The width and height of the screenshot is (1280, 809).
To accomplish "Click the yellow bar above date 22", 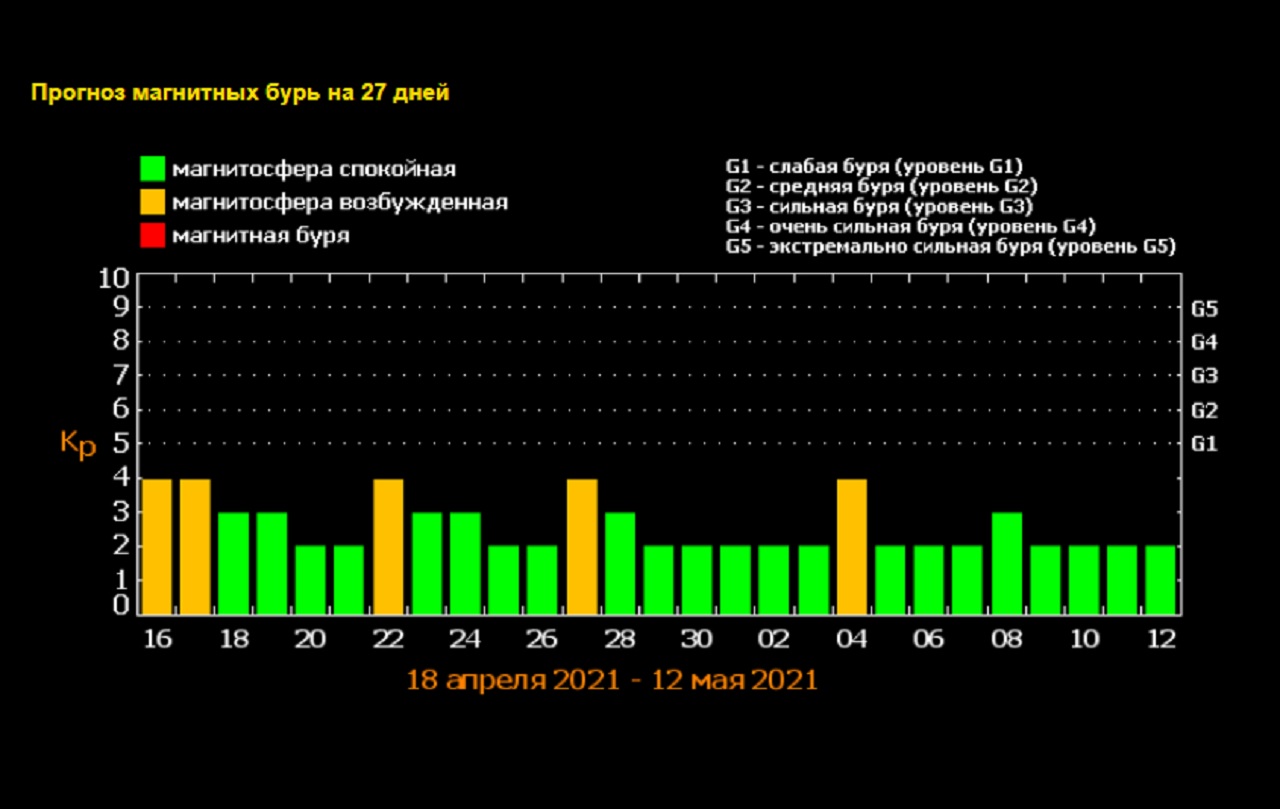I will pyautogui.click(x=388, y=547).
